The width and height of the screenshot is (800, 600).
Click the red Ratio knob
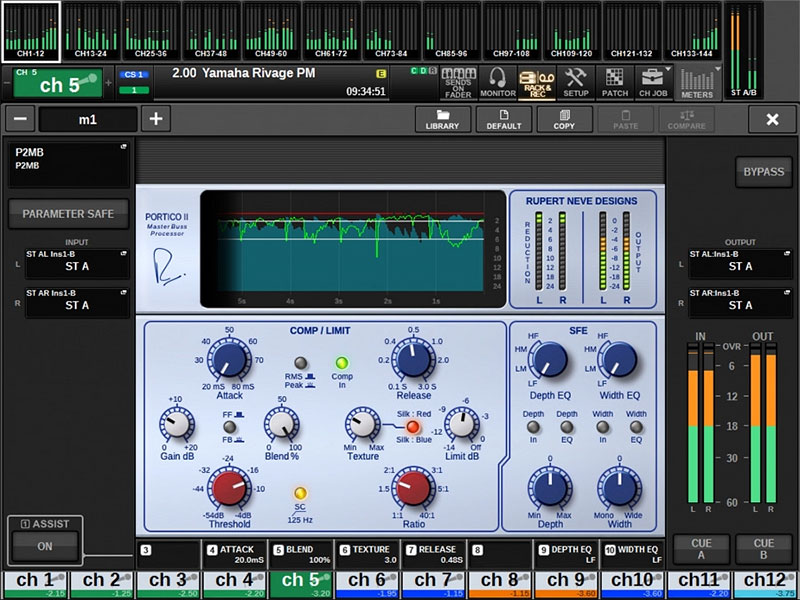point(413,488)
